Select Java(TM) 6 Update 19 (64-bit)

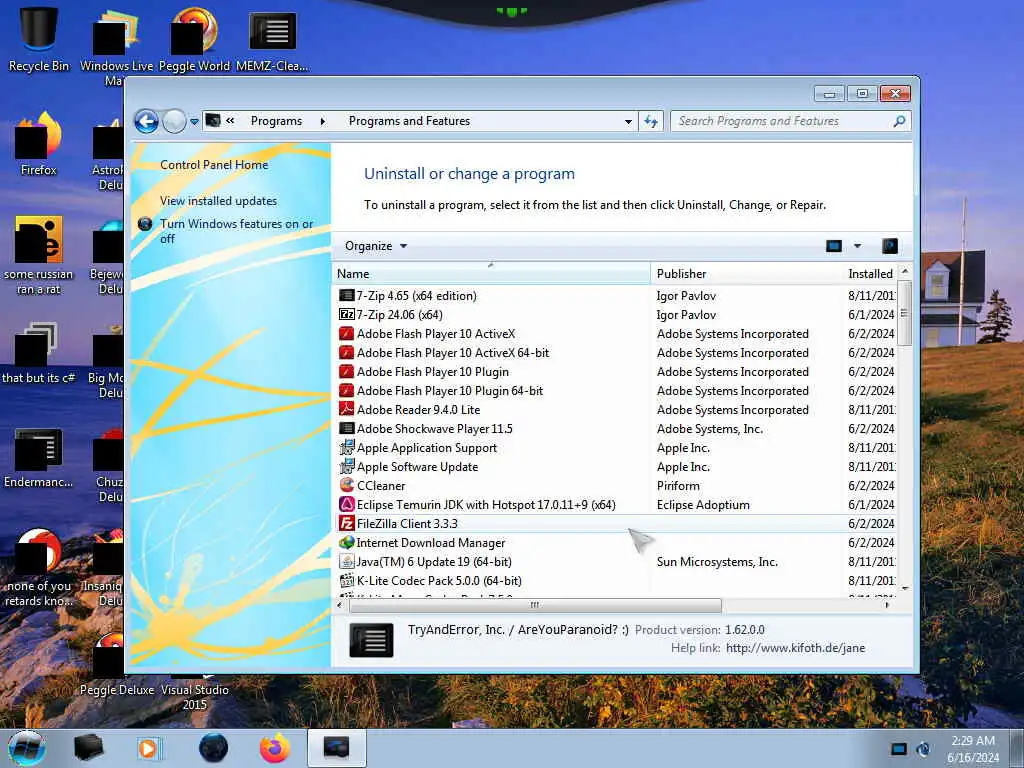(x=616, y=562)
